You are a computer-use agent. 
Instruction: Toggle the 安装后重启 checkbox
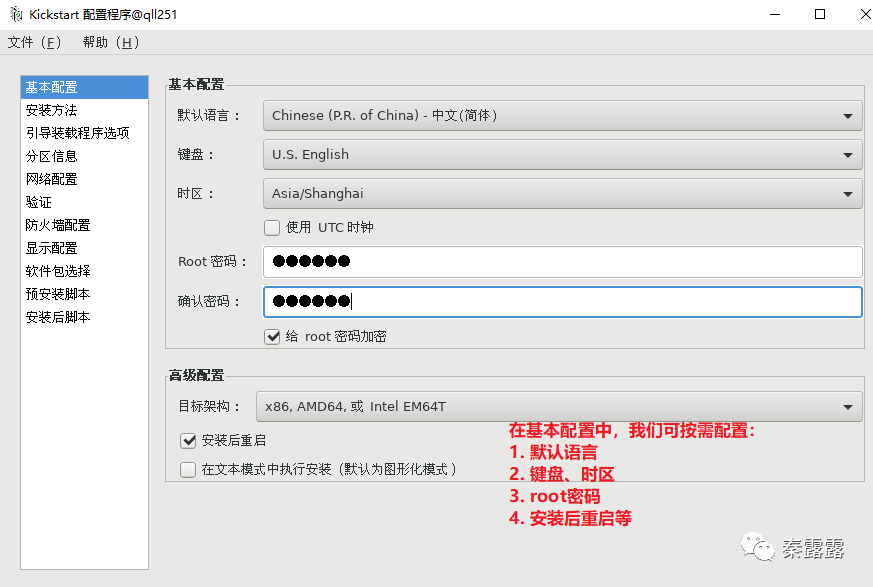[188, 441]
